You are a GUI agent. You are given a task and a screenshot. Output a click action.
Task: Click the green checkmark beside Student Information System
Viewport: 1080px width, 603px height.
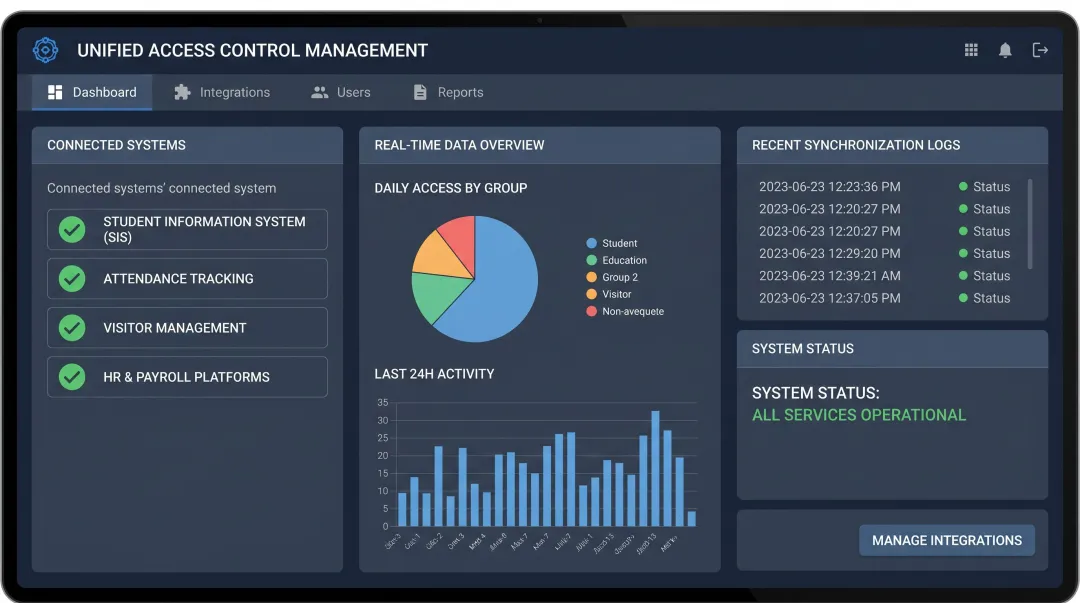pyautogui.click(x=70, y=229)
